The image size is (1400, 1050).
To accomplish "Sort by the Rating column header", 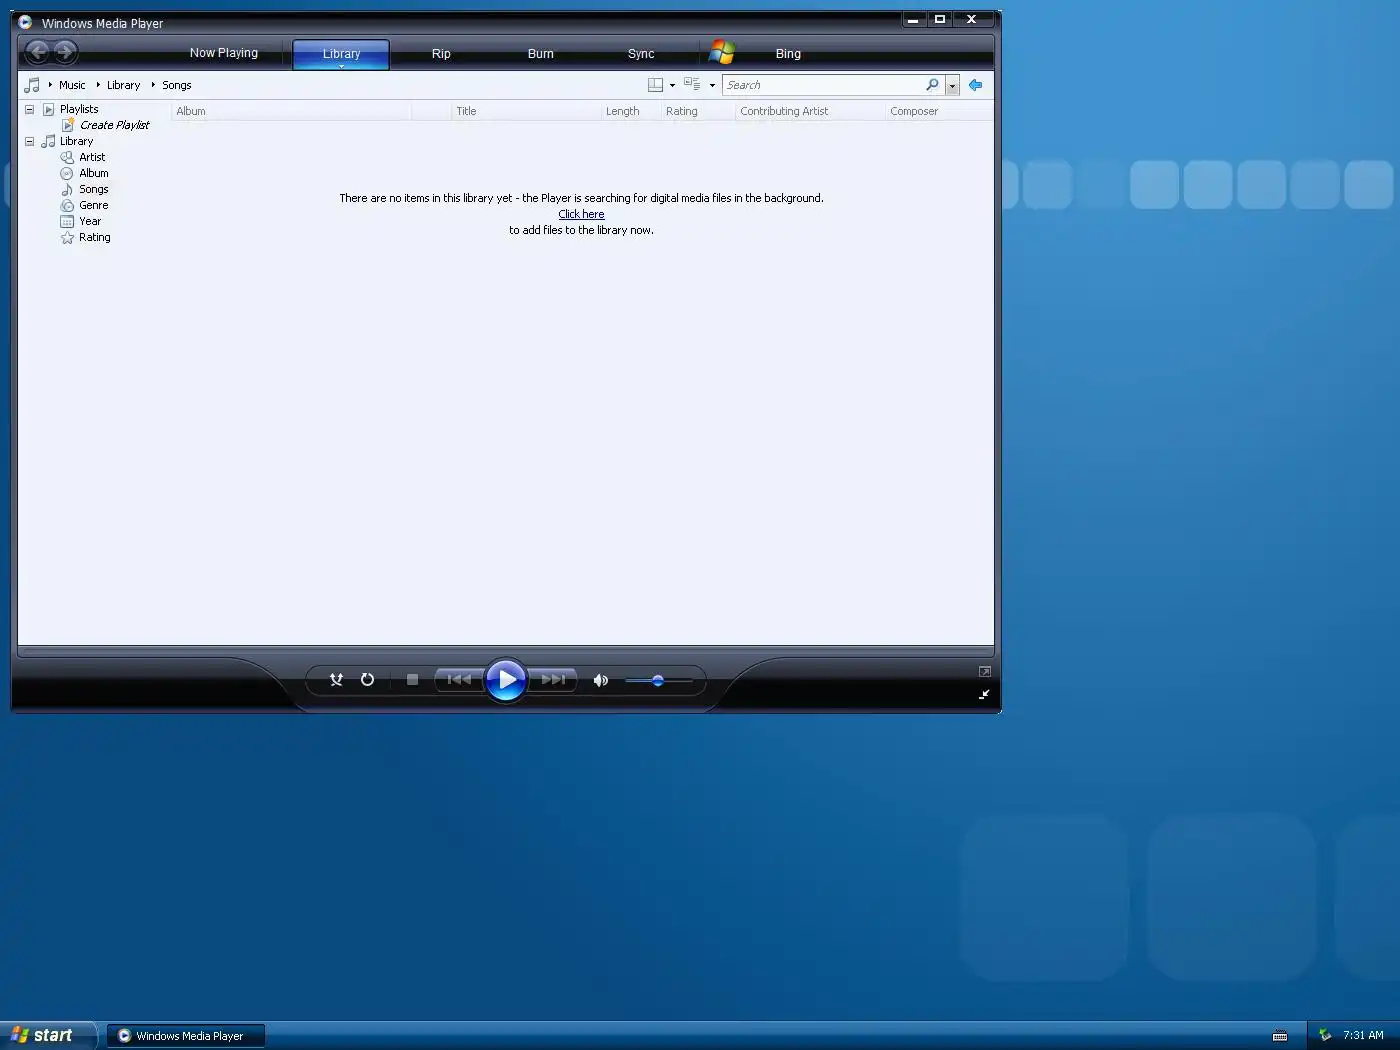I will tap(697, 111).
